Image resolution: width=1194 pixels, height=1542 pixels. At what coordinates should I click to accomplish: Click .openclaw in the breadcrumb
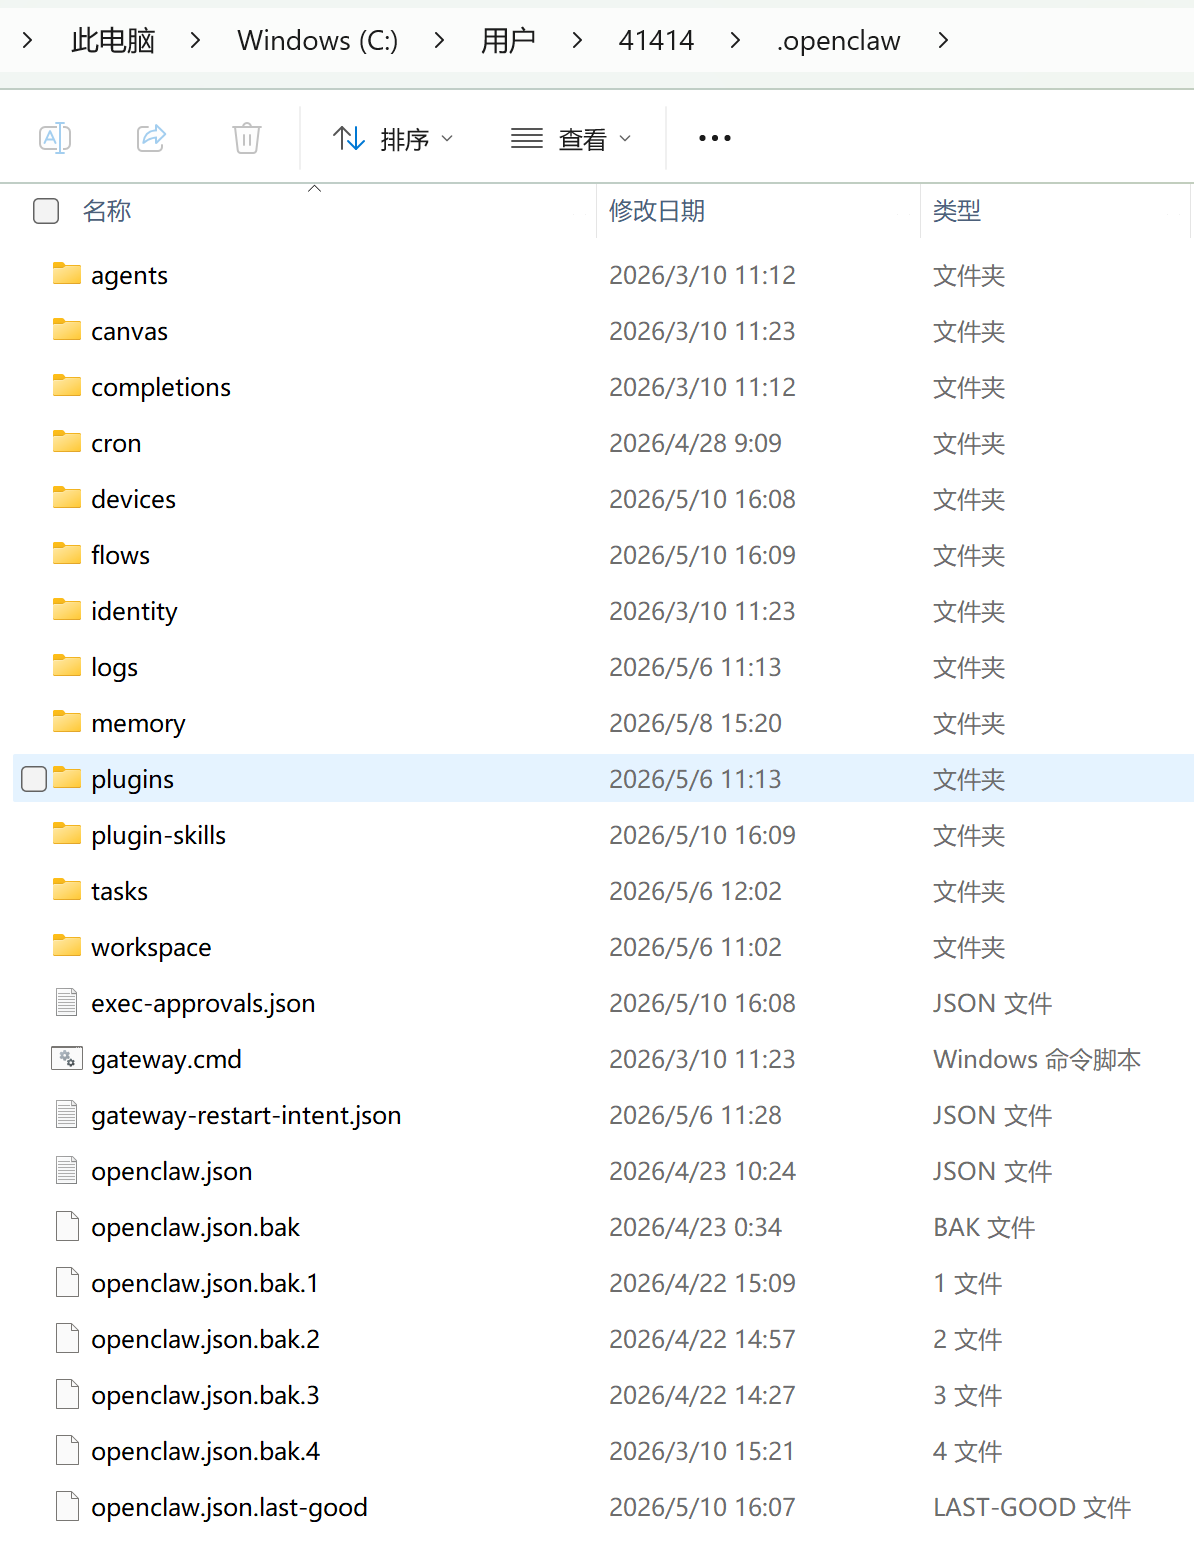click(x=838, y=40)
